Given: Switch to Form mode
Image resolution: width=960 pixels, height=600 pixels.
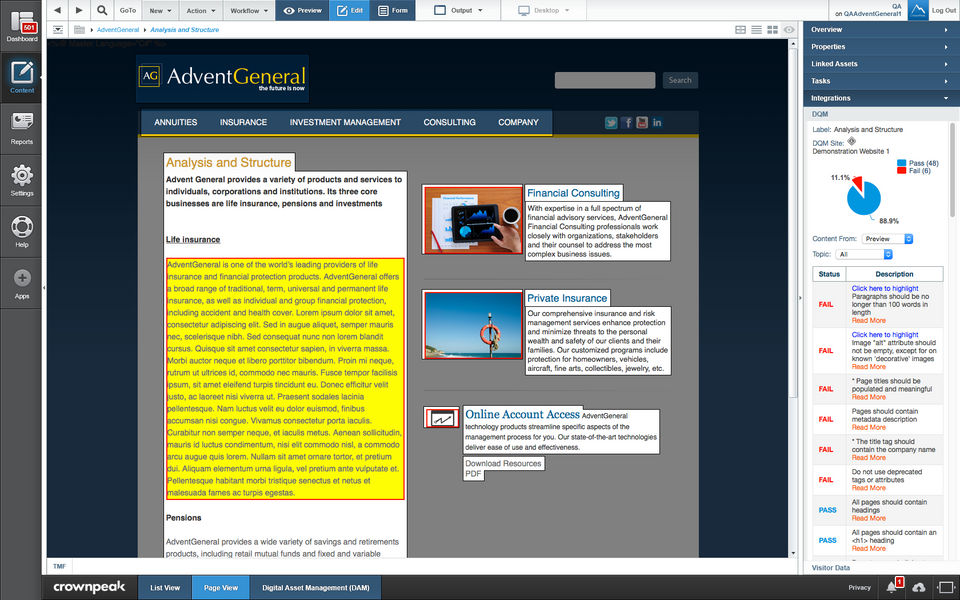Looking at the screenshot, I should [x=392, y=10].
